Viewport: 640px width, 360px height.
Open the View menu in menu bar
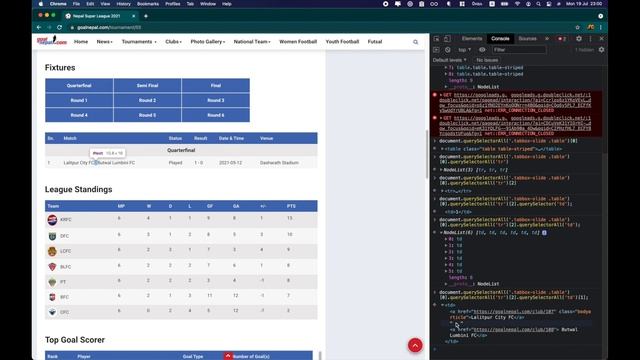tap(105, 4)
